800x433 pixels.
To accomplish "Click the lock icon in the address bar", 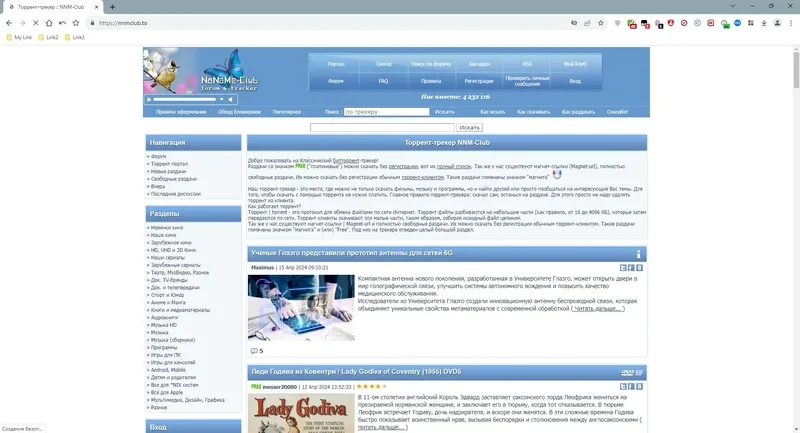I will point(92,23).
